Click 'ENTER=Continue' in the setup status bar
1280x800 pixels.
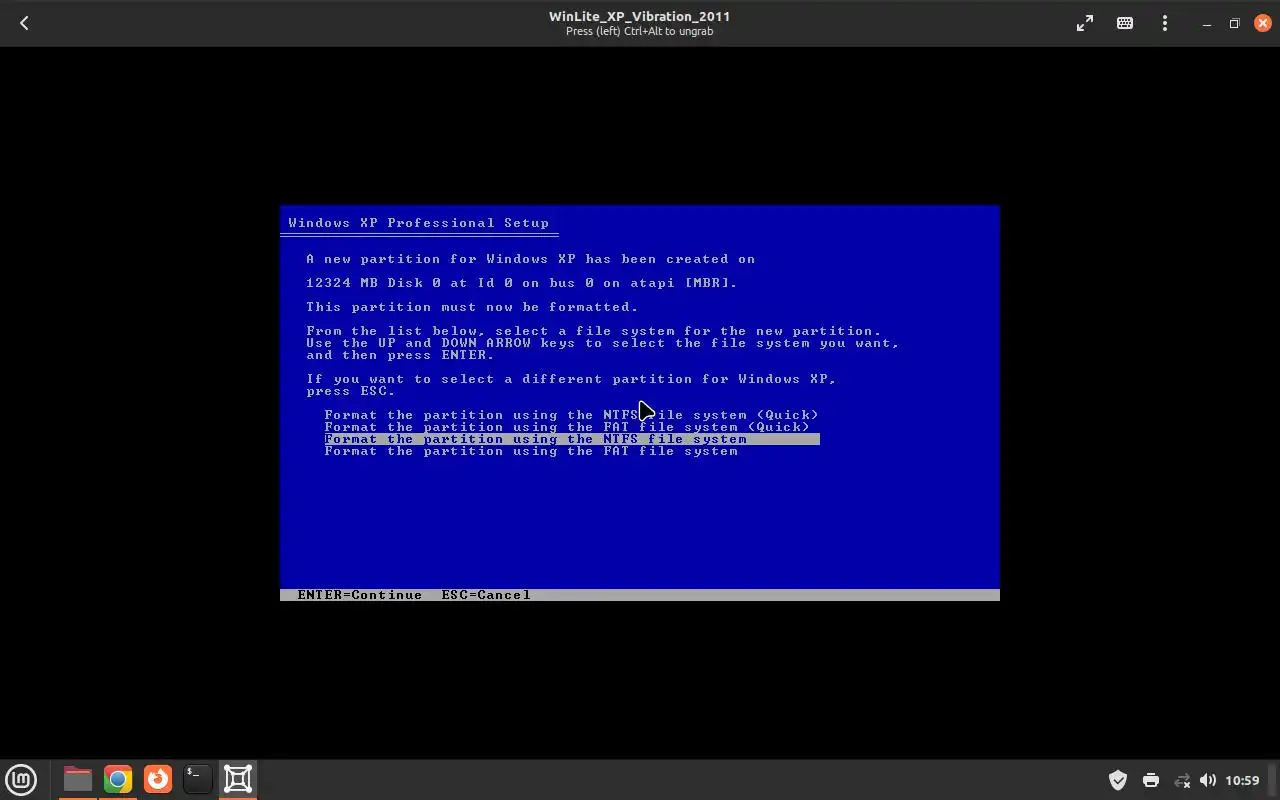[360, 595]
